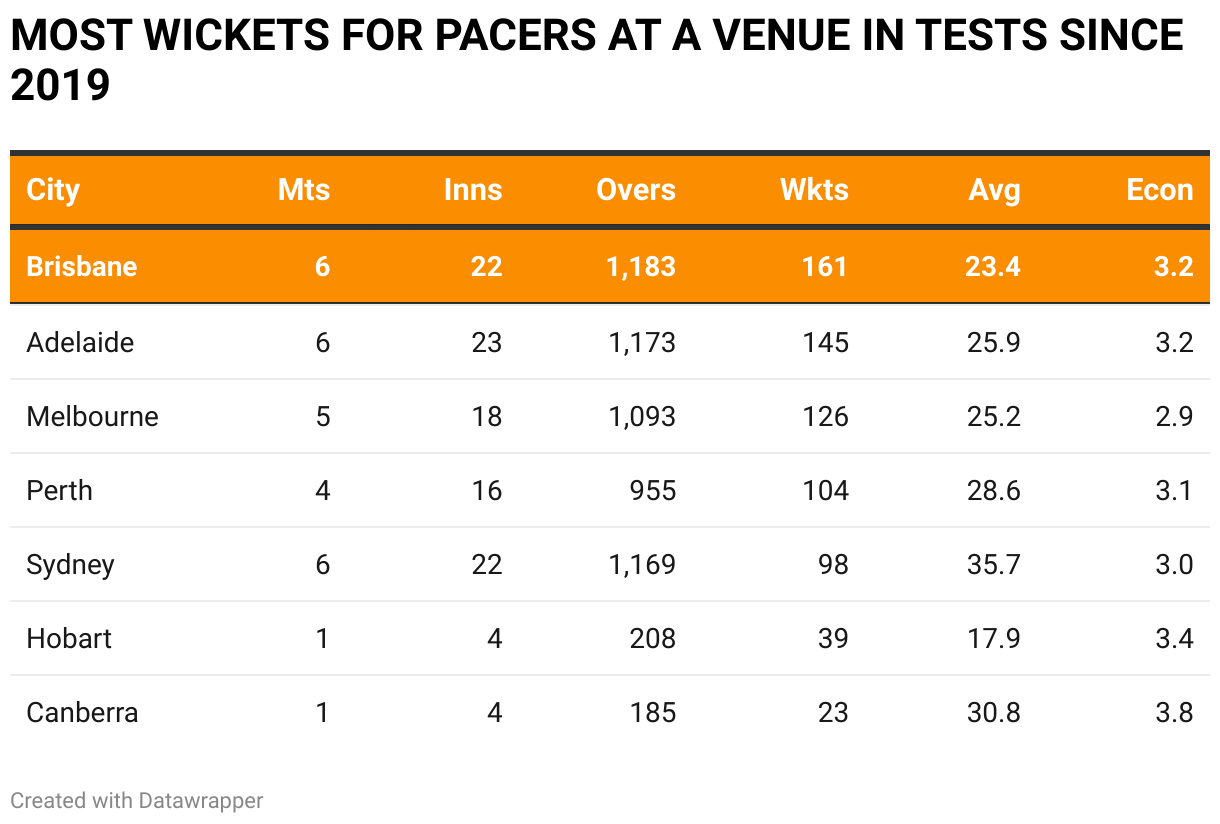Image resolution: width=1220 pixels, height=824 pixels.
Task: Click Brisbane's 161 wickets value
Action: click(x=825, y=267)
